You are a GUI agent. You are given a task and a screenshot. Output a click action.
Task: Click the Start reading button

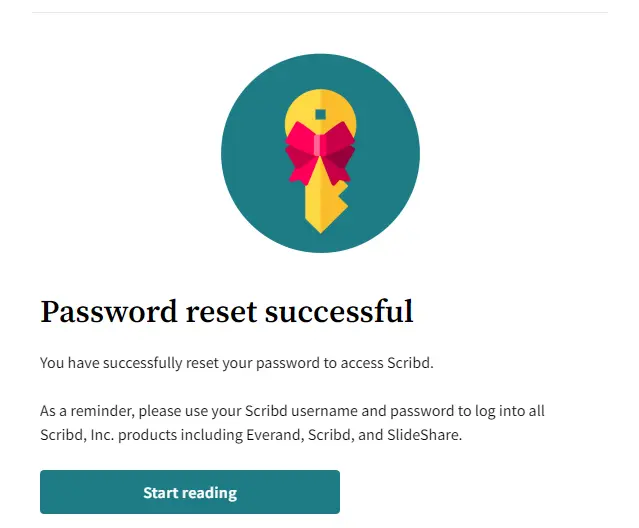tap(189, 492)
